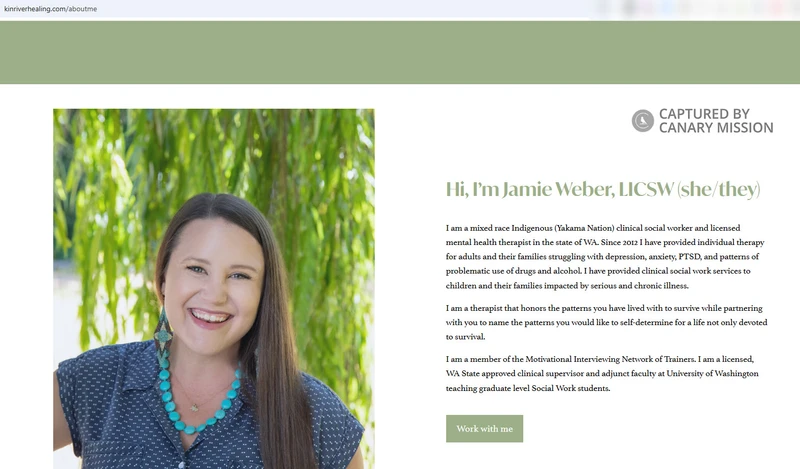Click the green header banner

[x=400, y=53]
